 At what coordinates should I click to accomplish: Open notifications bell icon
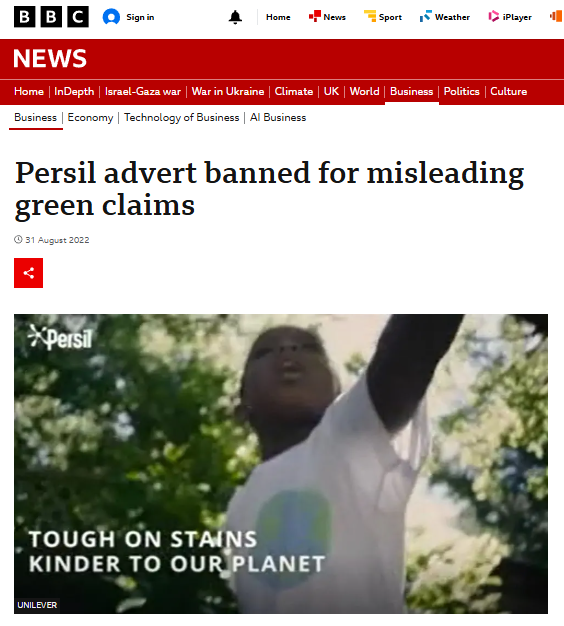click(235, 17)
